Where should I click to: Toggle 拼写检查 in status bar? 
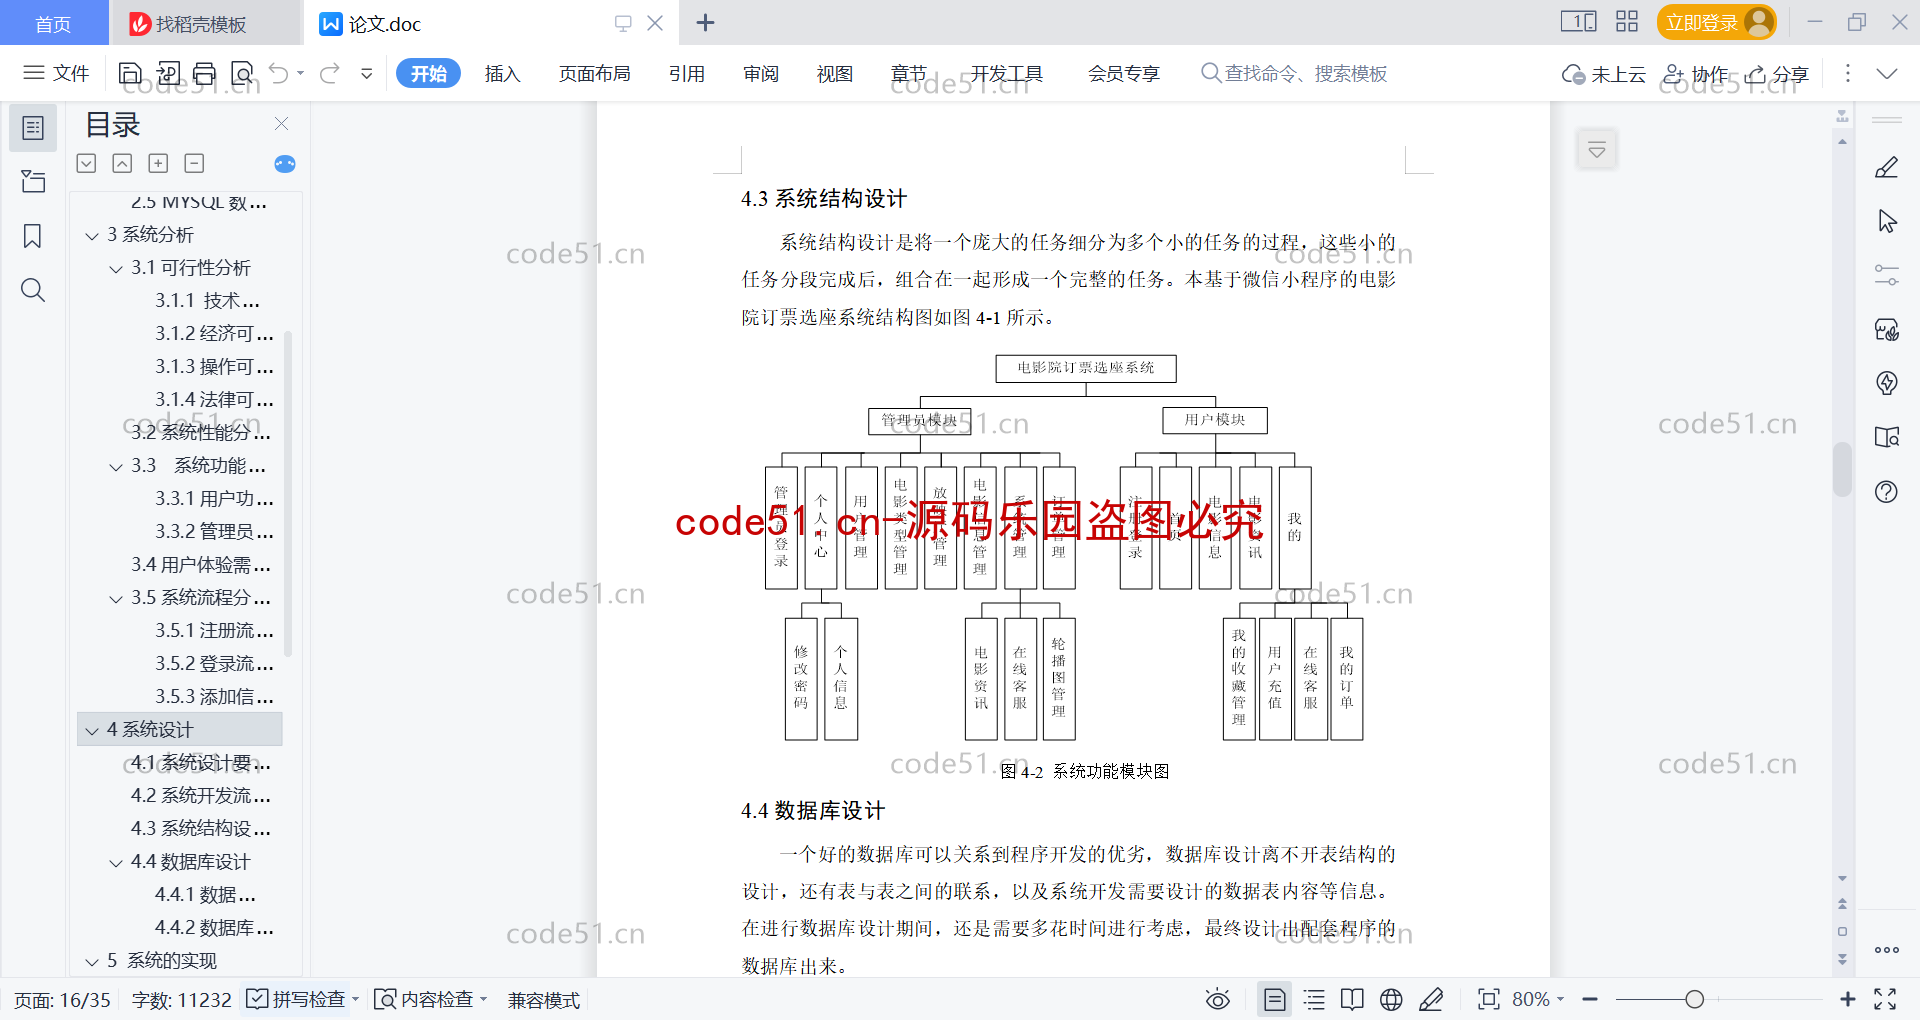[x=302, y=999]
